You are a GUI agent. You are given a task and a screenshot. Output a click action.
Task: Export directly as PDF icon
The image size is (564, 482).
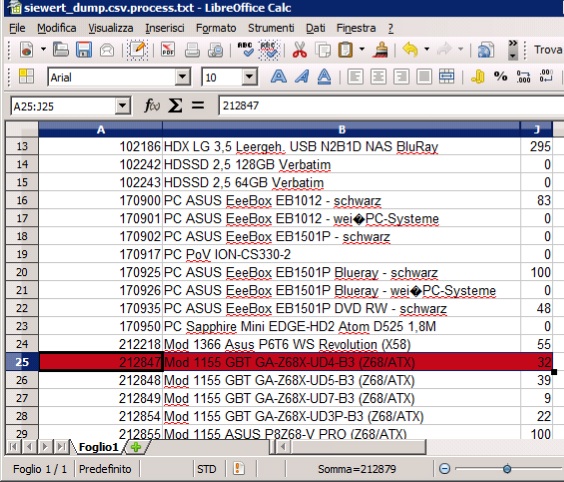pos(168,50)
